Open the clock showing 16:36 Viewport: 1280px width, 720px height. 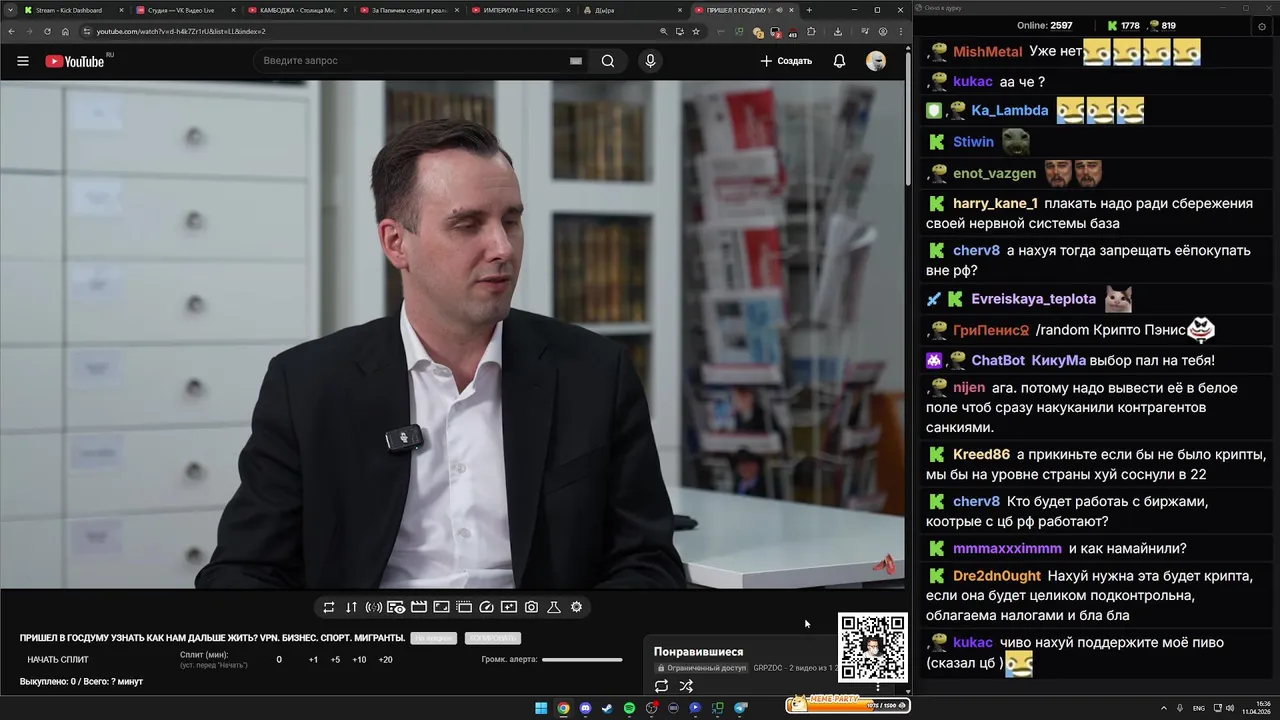1256,707
